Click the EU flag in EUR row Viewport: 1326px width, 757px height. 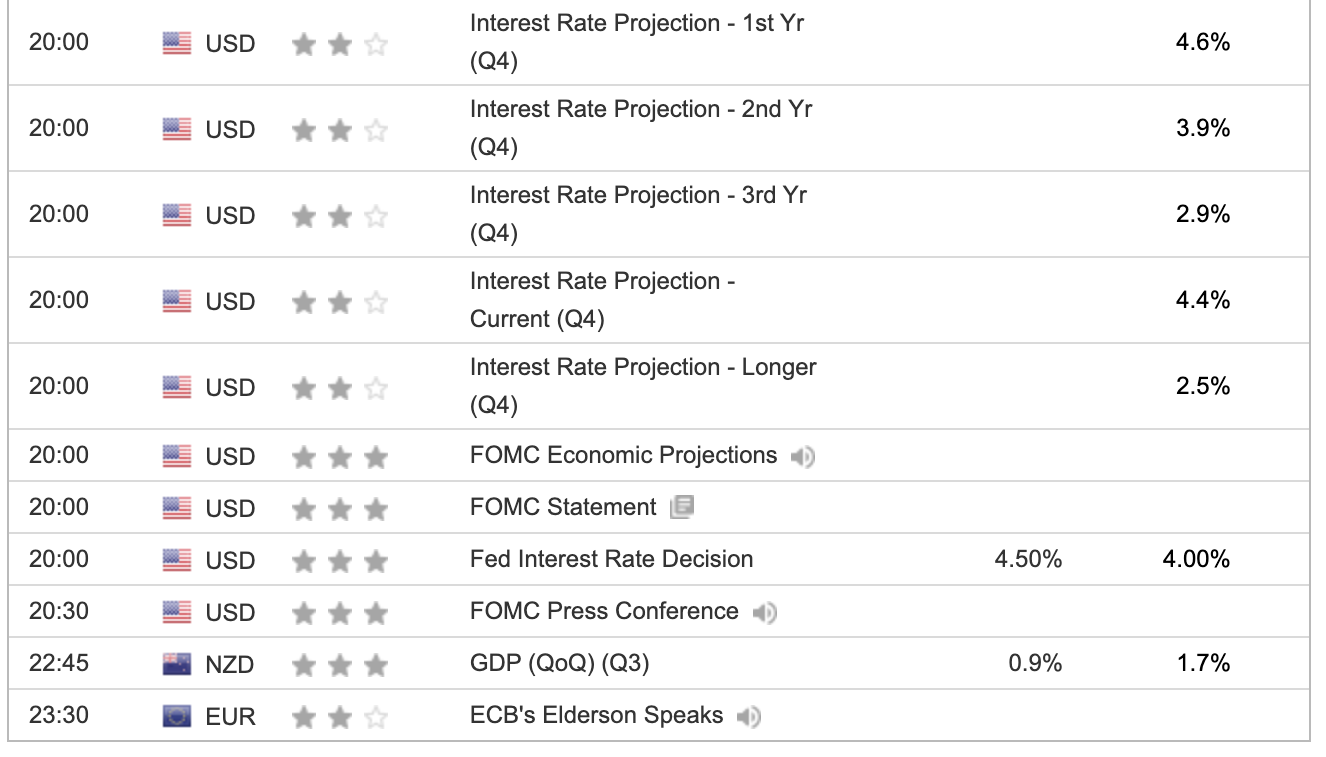(177, 716)
